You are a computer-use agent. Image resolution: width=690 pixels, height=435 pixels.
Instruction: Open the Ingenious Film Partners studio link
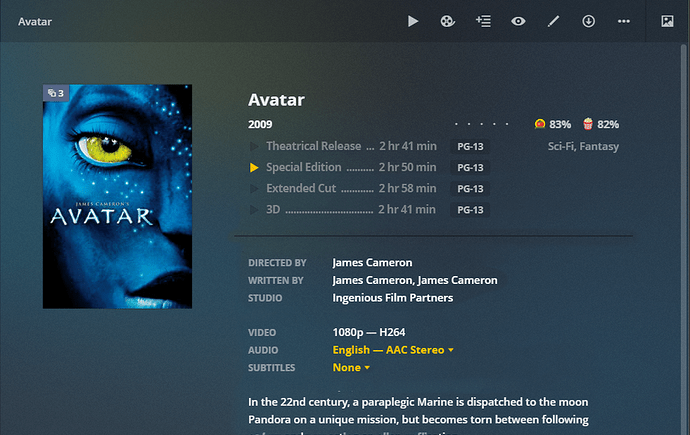393,298
